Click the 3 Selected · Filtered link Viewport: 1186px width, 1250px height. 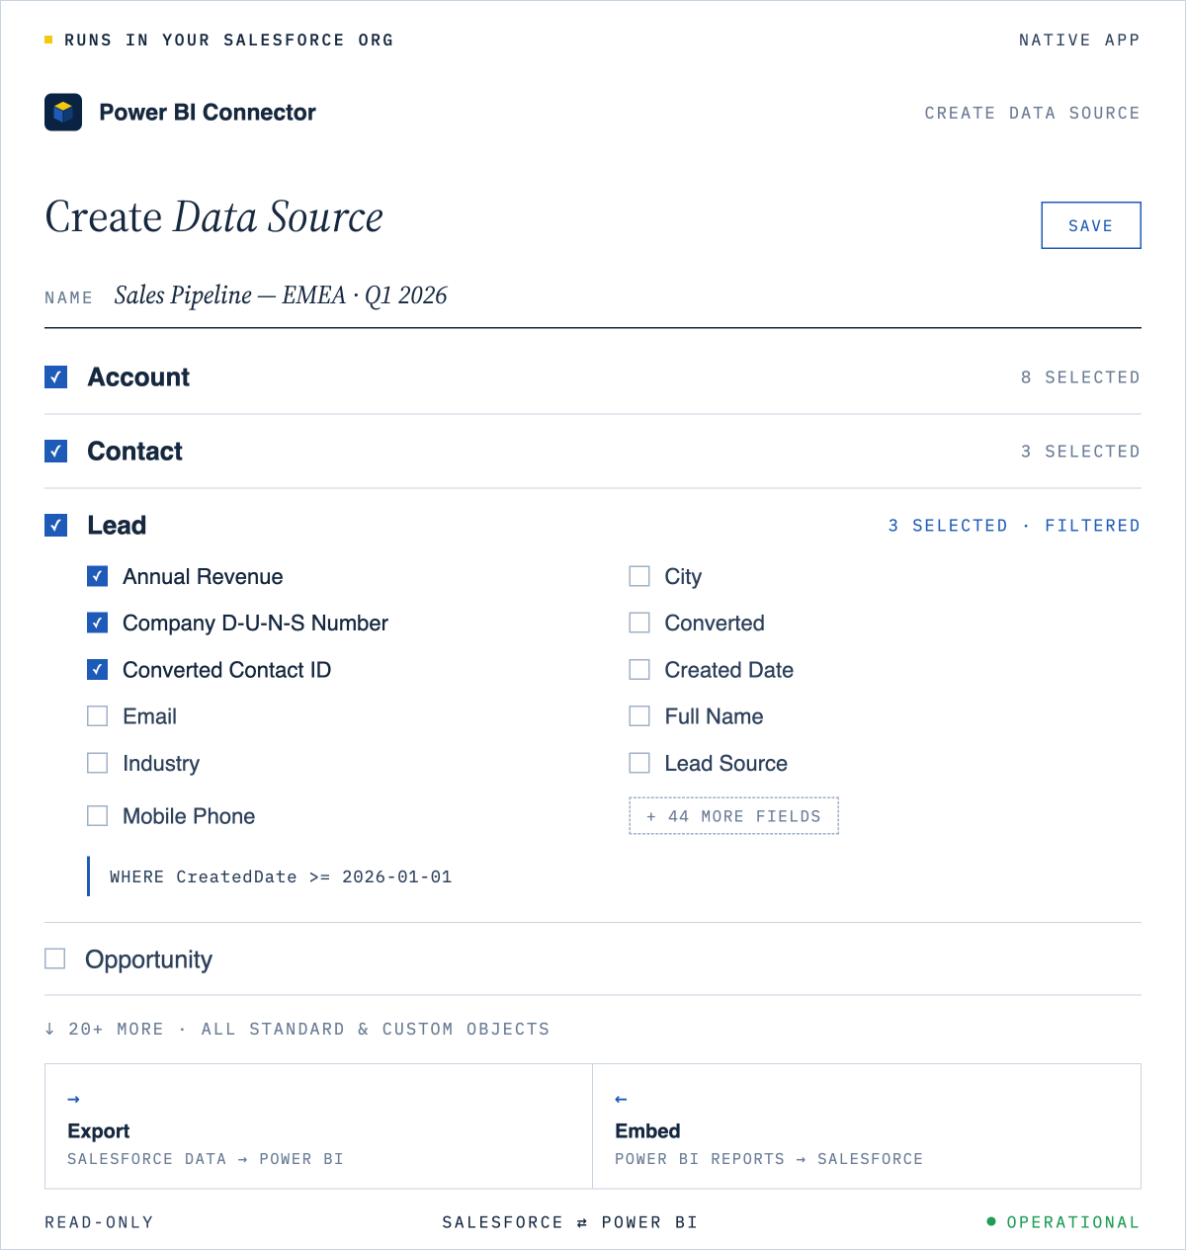[1014, 525]
